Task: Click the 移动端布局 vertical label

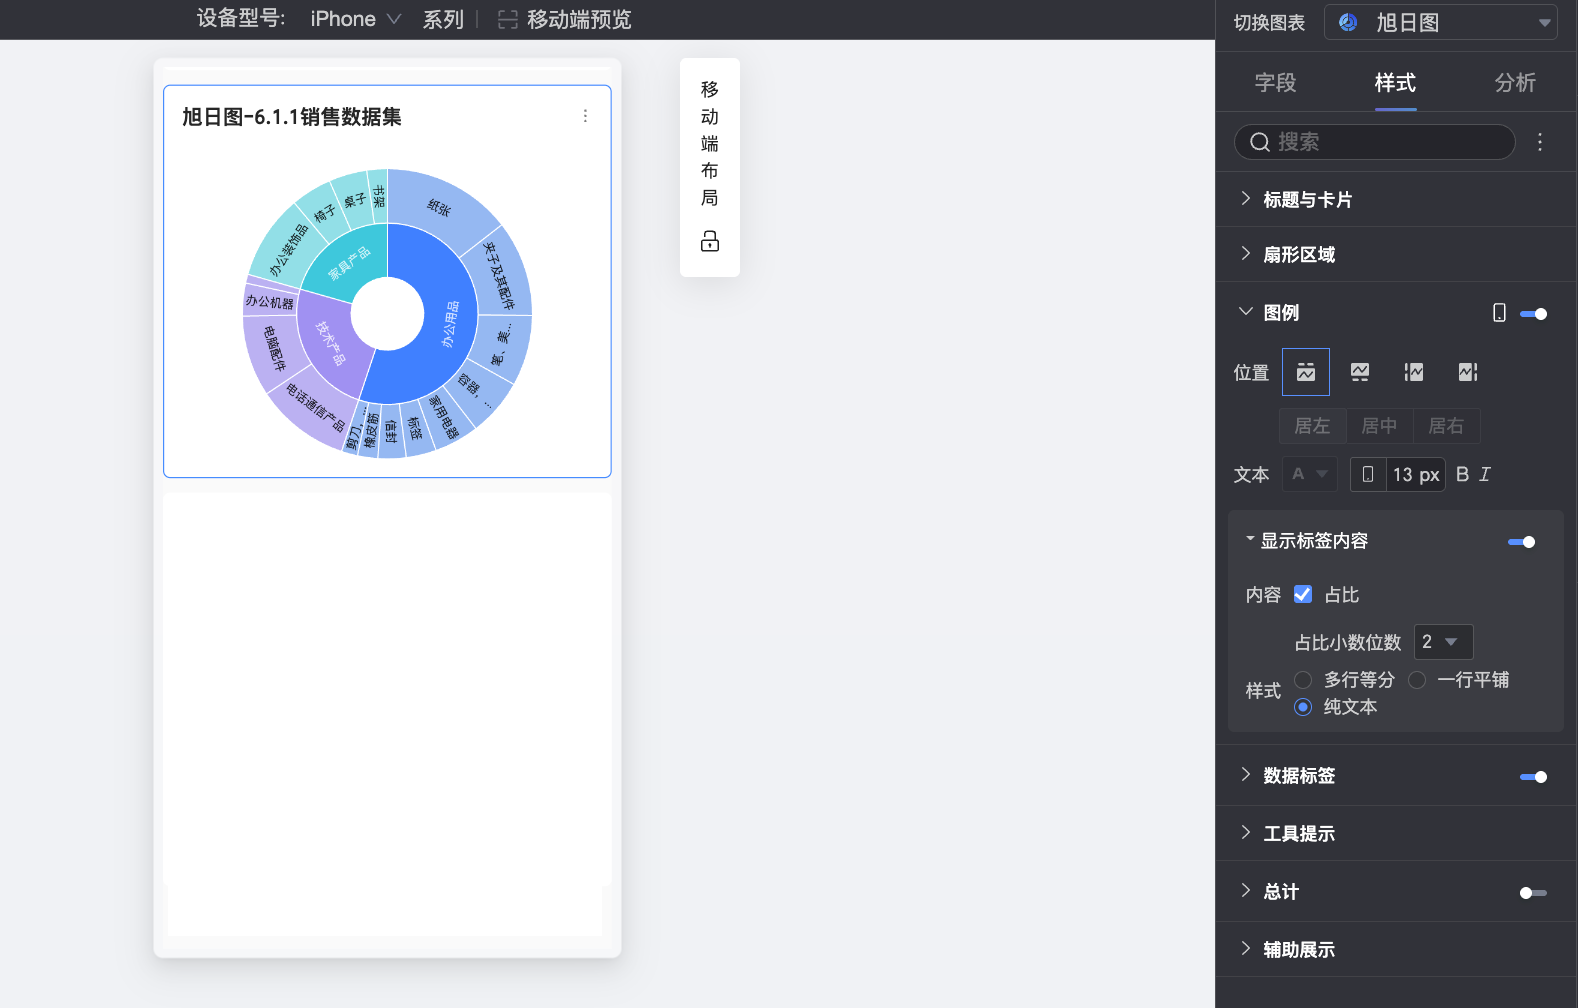Action: (710, 143)
